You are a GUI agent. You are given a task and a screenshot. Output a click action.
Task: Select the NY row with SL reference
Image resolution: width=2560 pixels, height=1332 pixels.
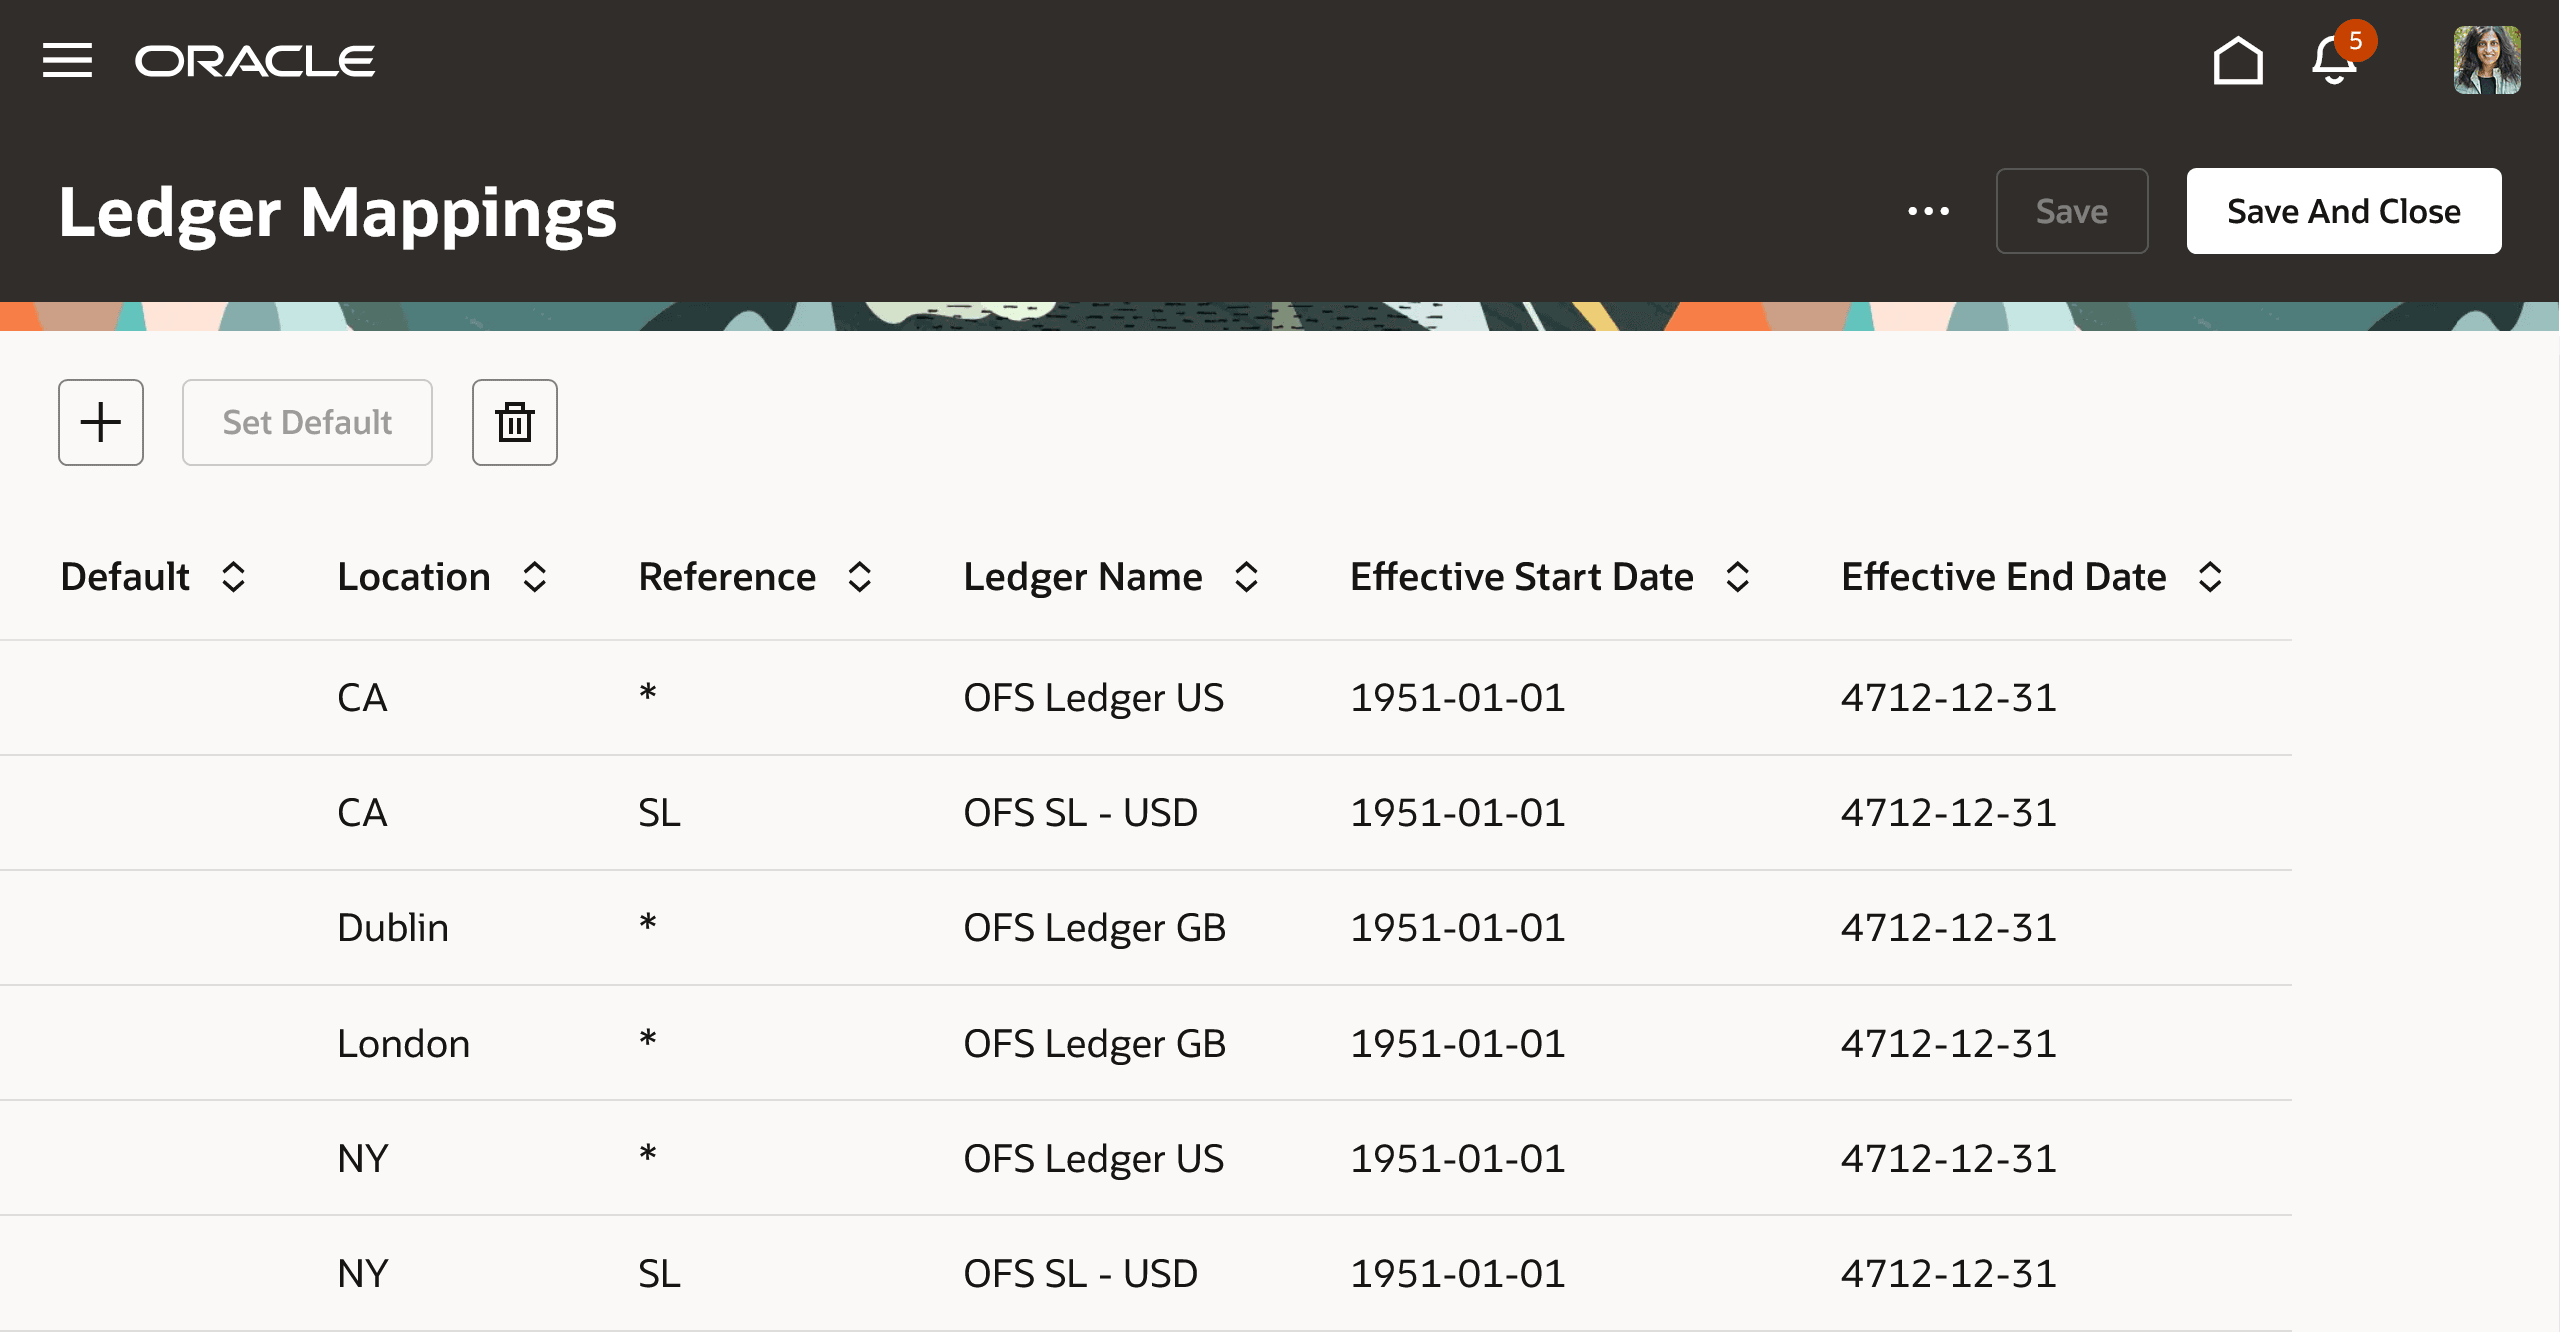[x=1146, y=1273]
